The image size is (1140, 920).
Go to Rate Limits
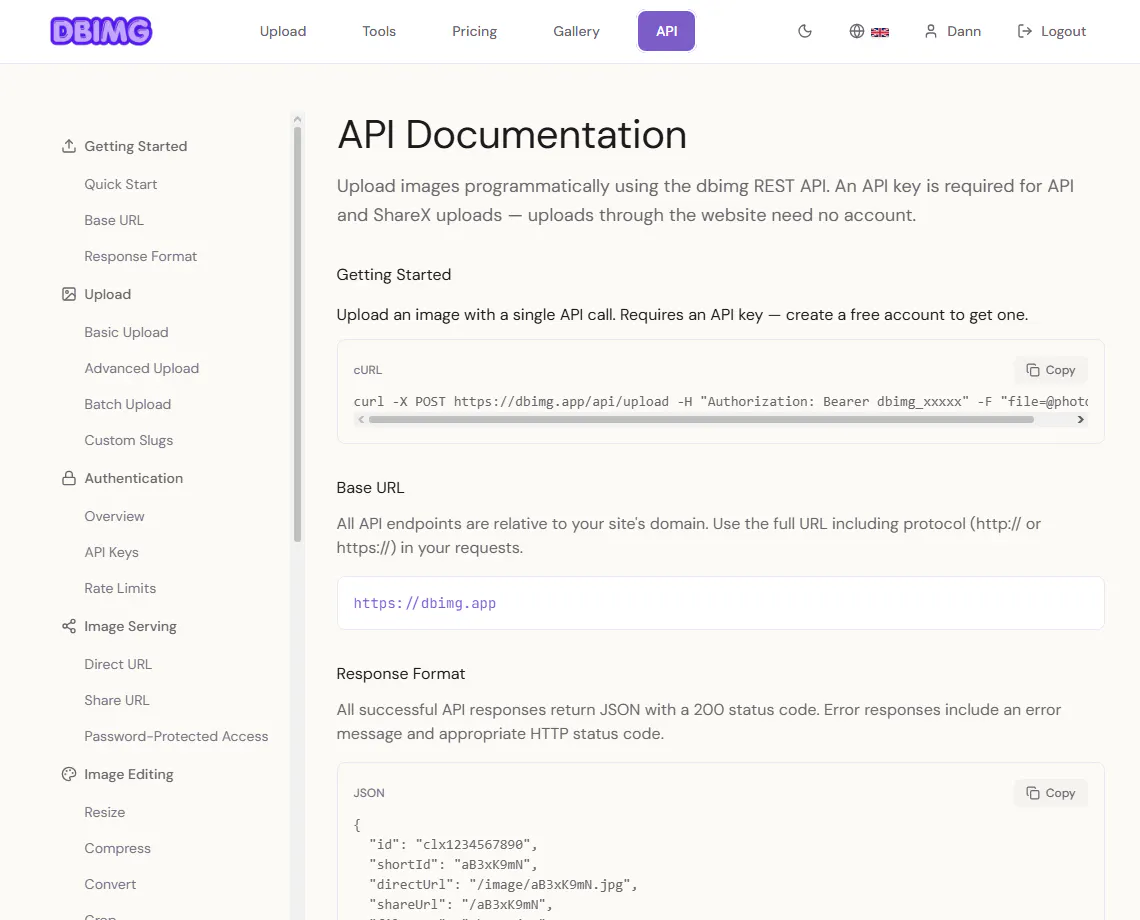pos(120,588)
